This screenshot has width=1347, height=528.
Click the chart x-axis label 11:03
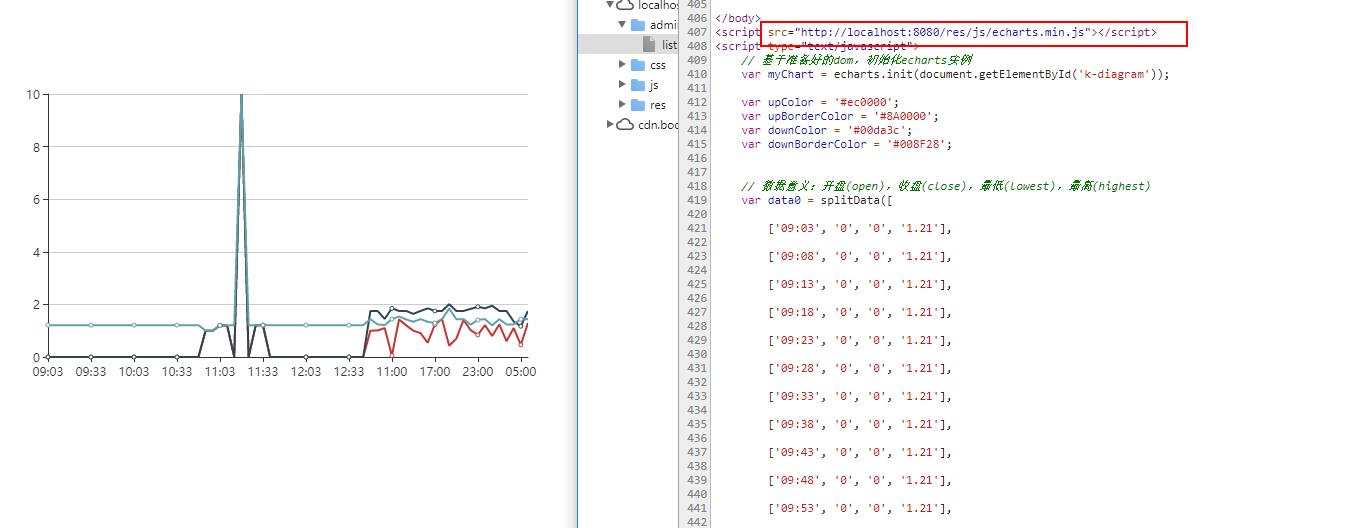pos(220,371)
